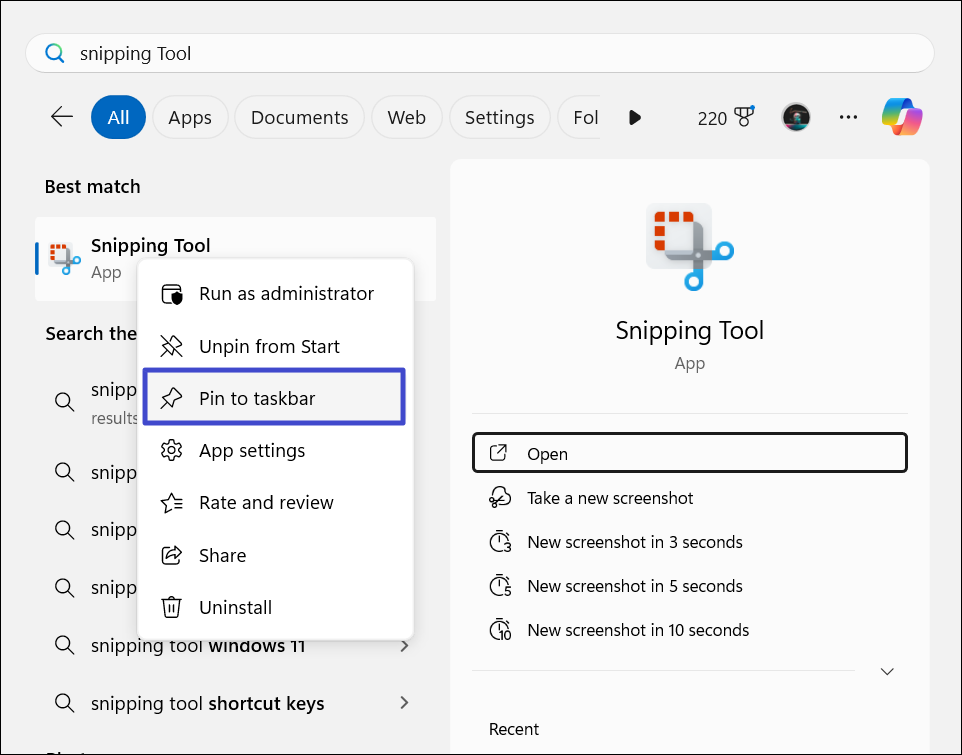Click New screenshot in 5 seconds
962x755 pixels.
634,586
